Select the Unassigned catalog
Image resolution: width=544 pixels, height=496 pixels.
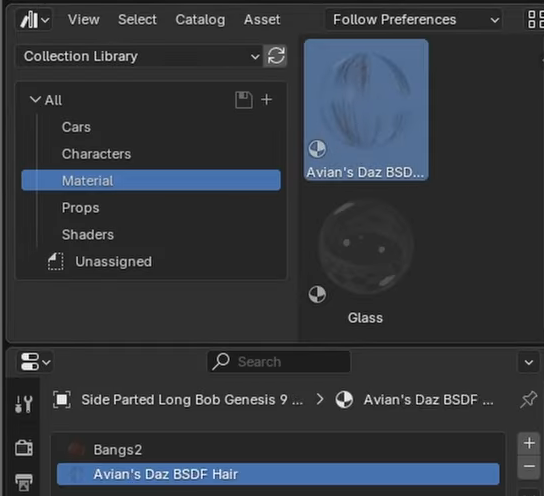click(x=151, y=262)
